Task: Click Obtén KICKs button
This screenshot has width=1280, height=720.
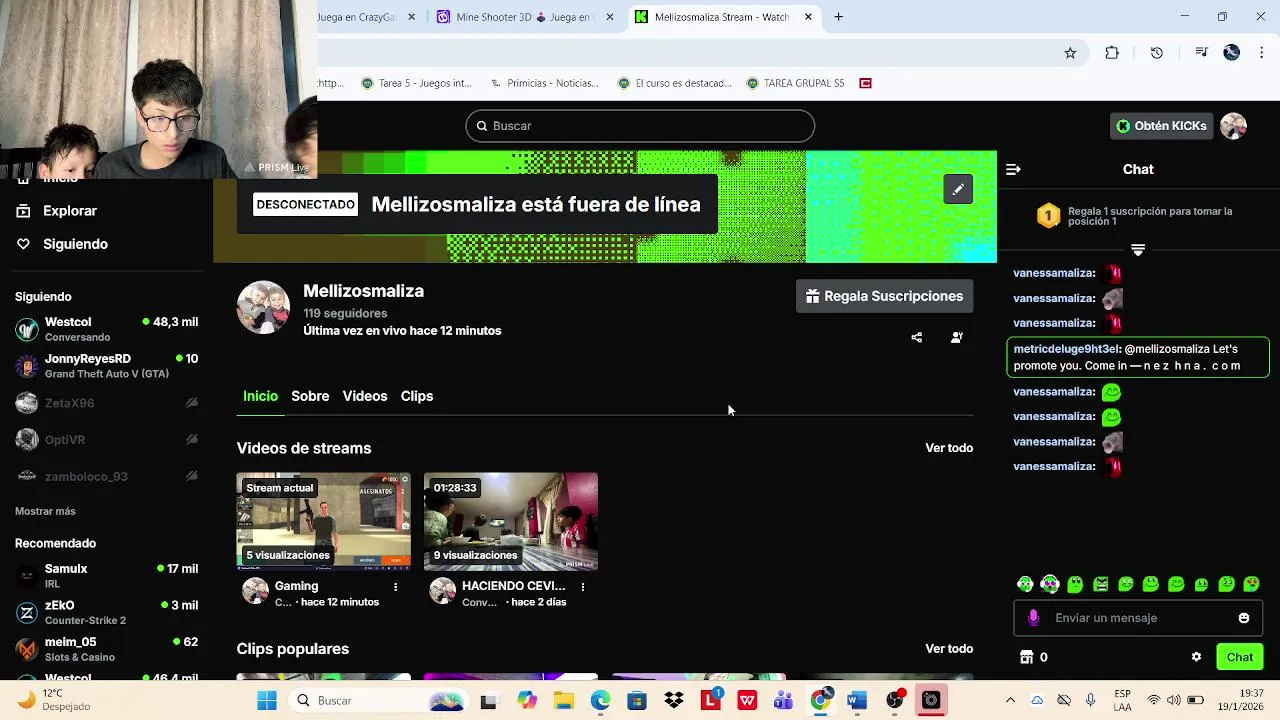Action: point(1161,126)
